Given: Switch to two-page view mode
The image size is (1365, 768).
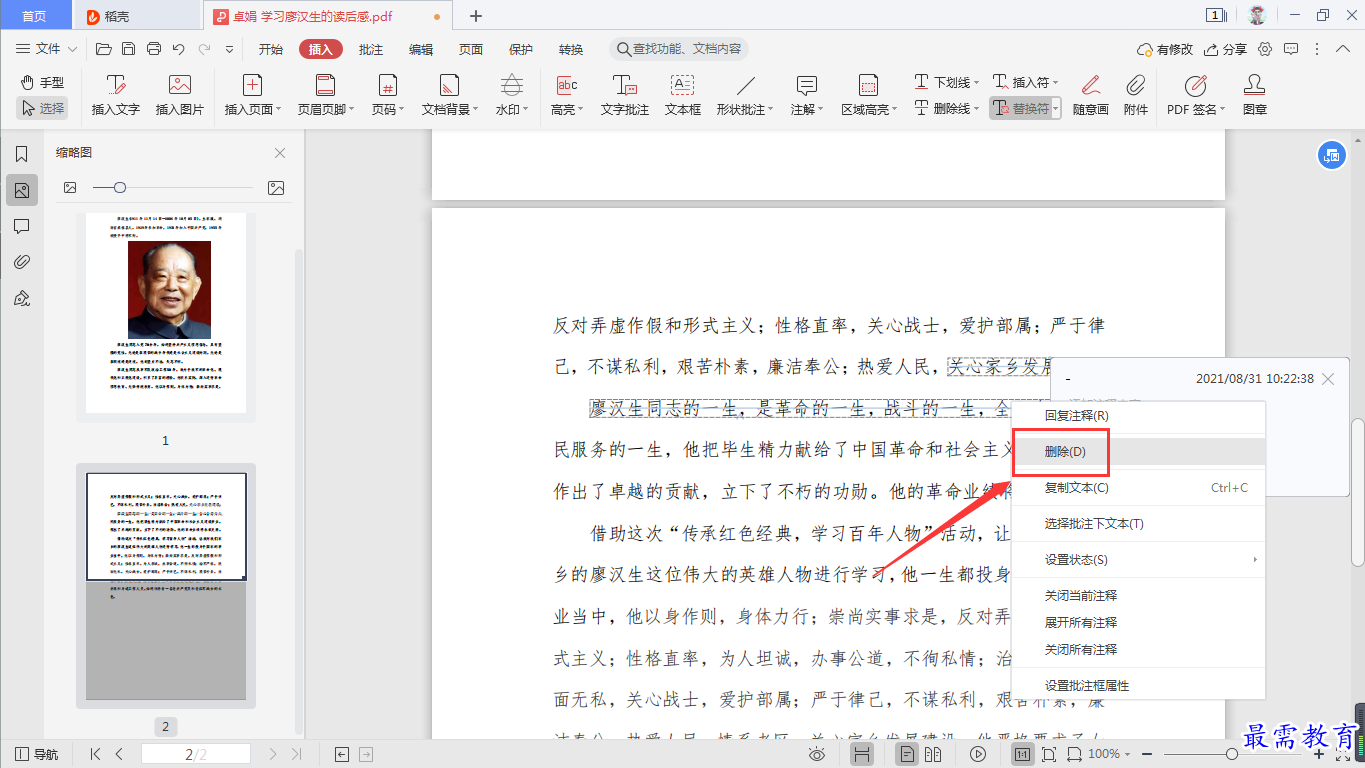Looking at the screenshot, I should point(934,754).
